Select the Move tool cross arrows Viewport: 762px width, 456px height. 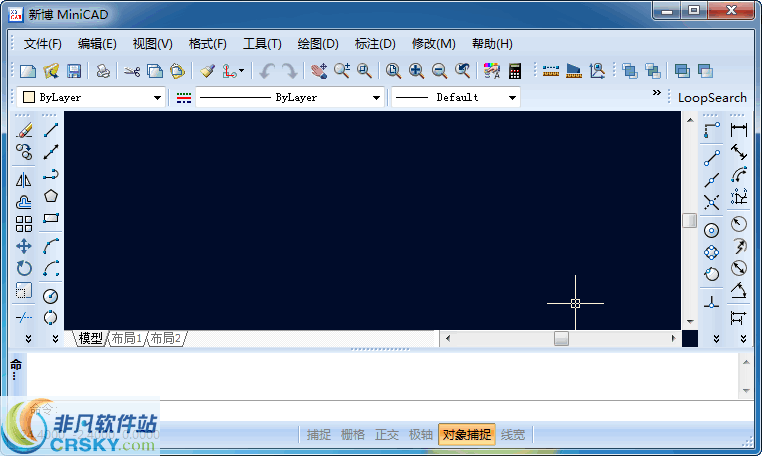click(x=24, y=246)
